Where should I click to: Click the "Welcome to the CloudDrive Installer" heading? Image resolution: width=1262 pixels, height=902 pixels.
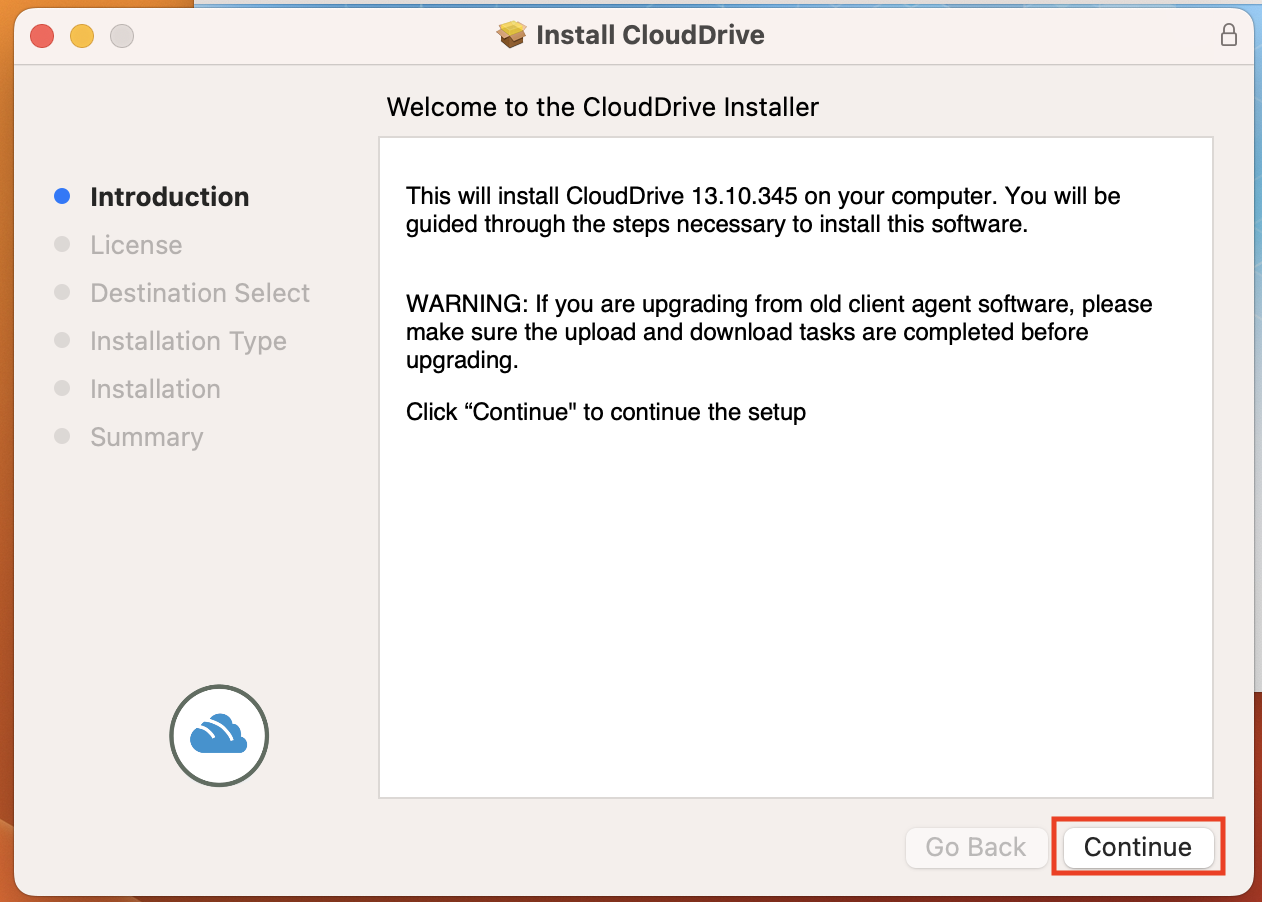602,107
